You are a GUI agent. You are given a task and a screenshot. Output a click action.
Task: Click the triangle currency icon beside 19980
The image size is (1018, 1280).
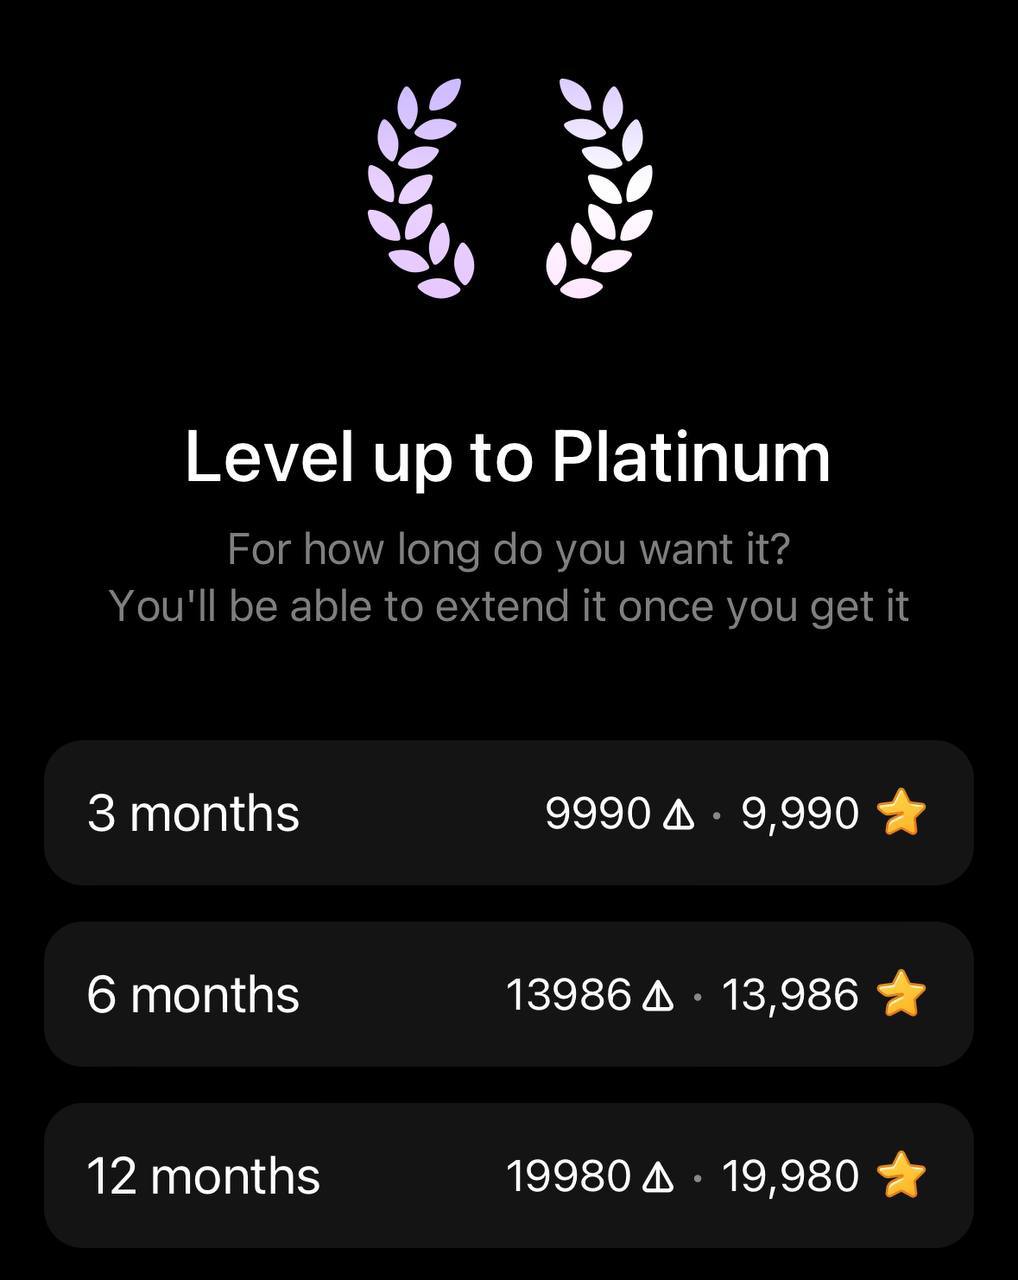point(658,1177)
